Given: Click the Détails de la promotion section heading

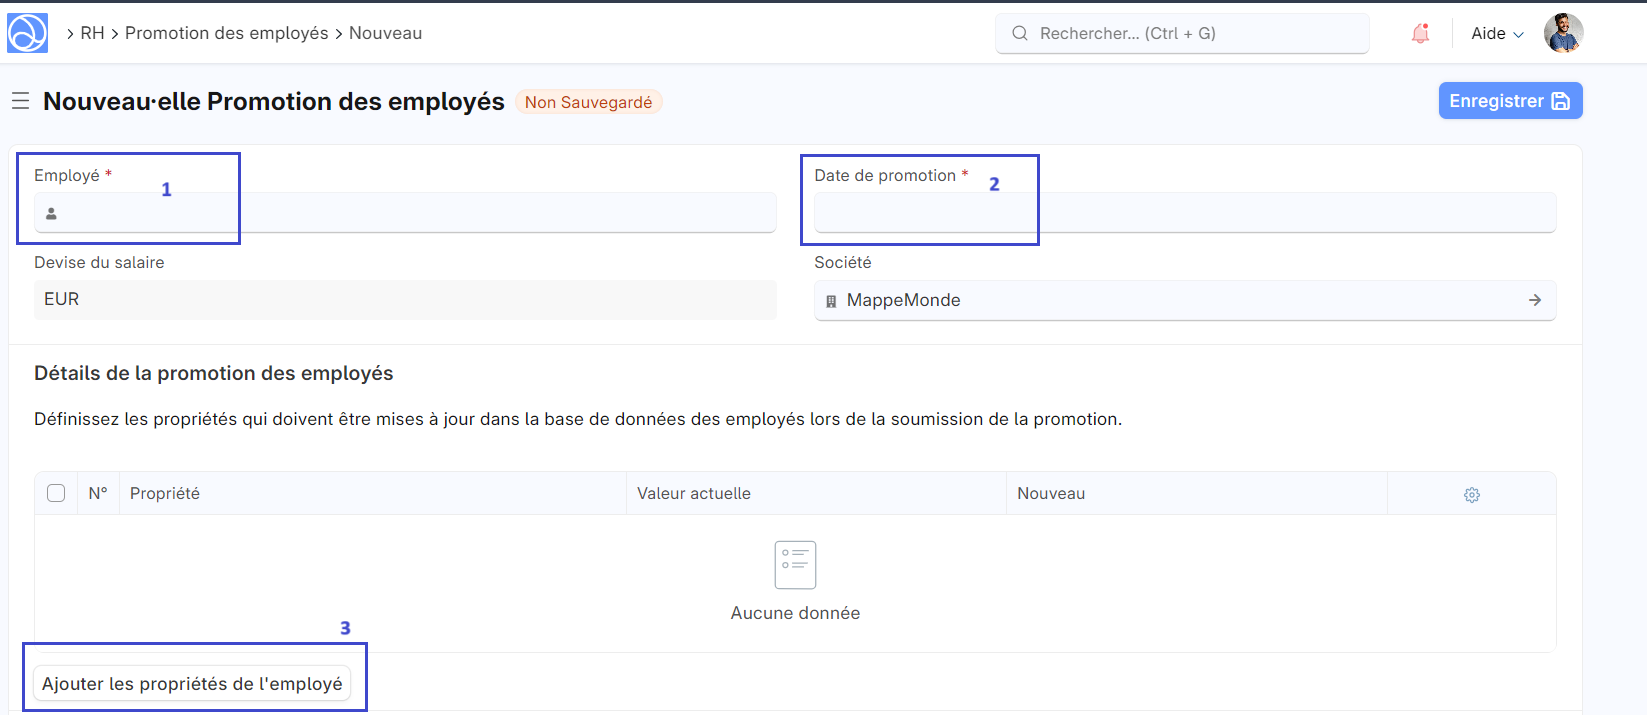Looking at the screenshot, I should [214, 373].
